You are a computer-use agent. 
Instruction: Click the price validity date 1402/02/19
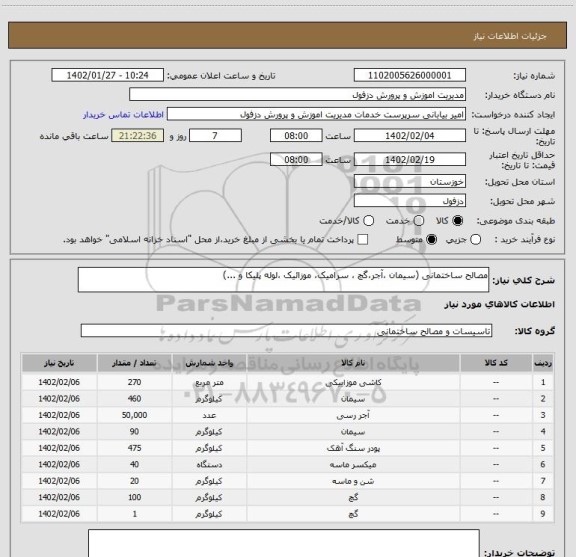pyautogui.click(x=410, y=160)
